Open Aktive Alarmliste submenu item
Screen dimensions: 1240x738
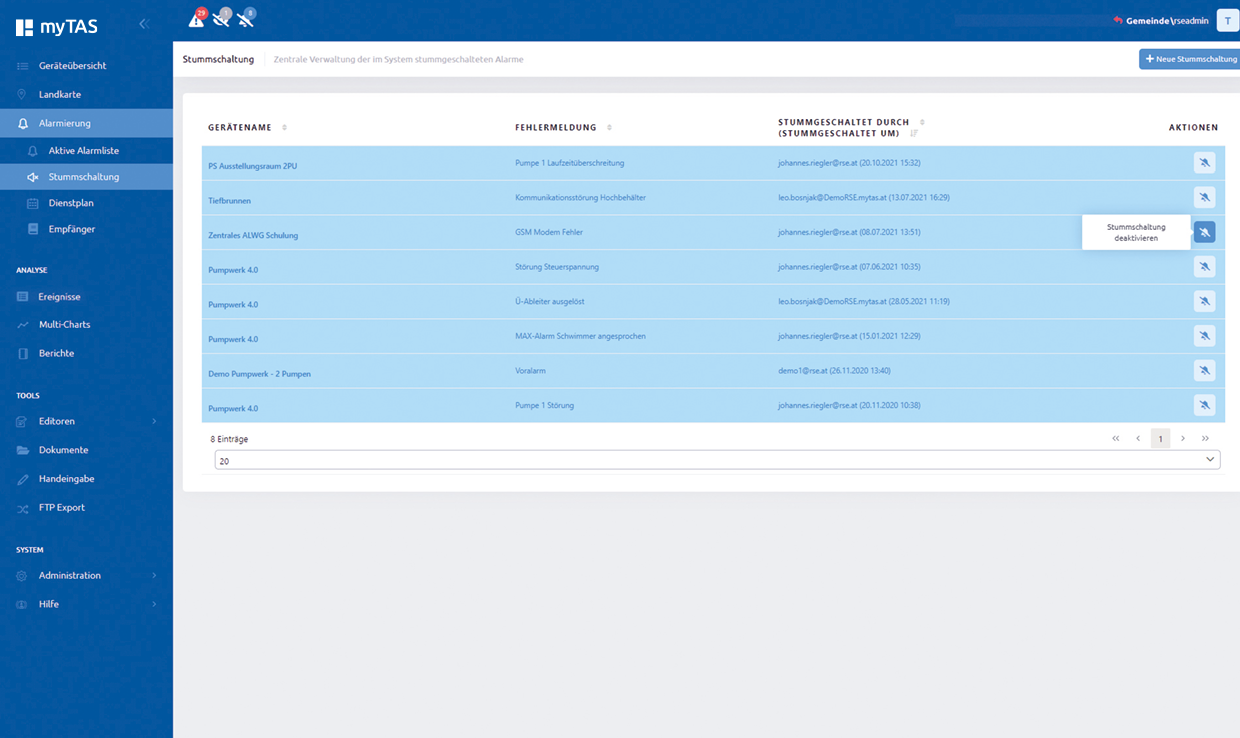86,150
